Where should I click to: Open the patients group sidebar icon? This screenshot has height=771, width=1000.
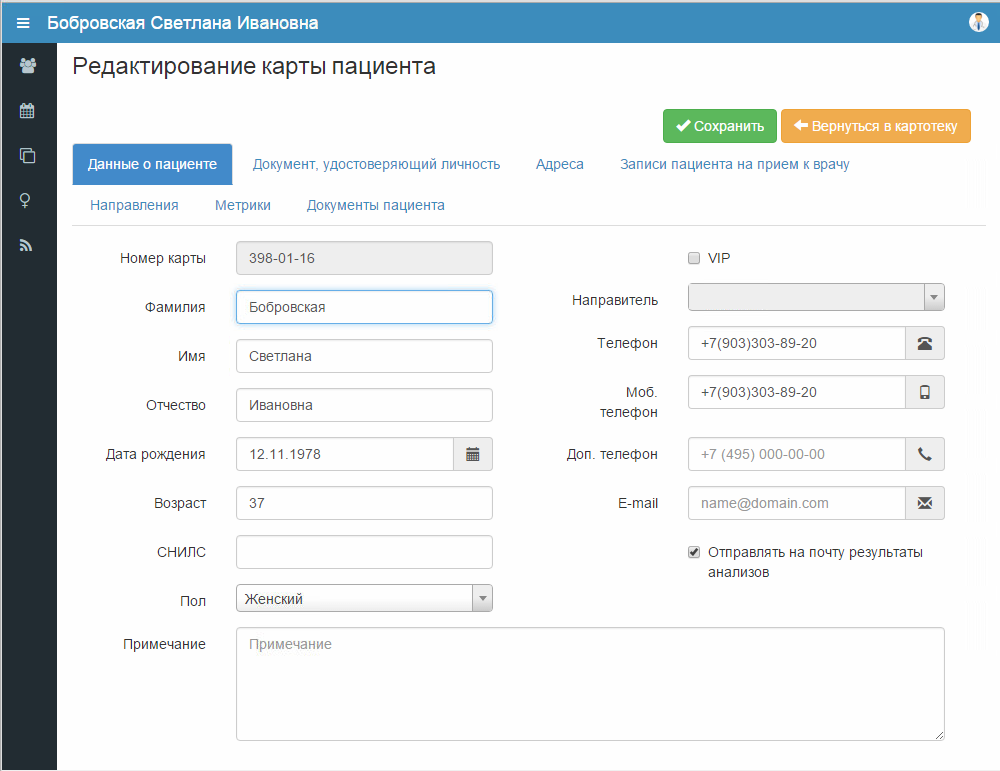point(28,66)
